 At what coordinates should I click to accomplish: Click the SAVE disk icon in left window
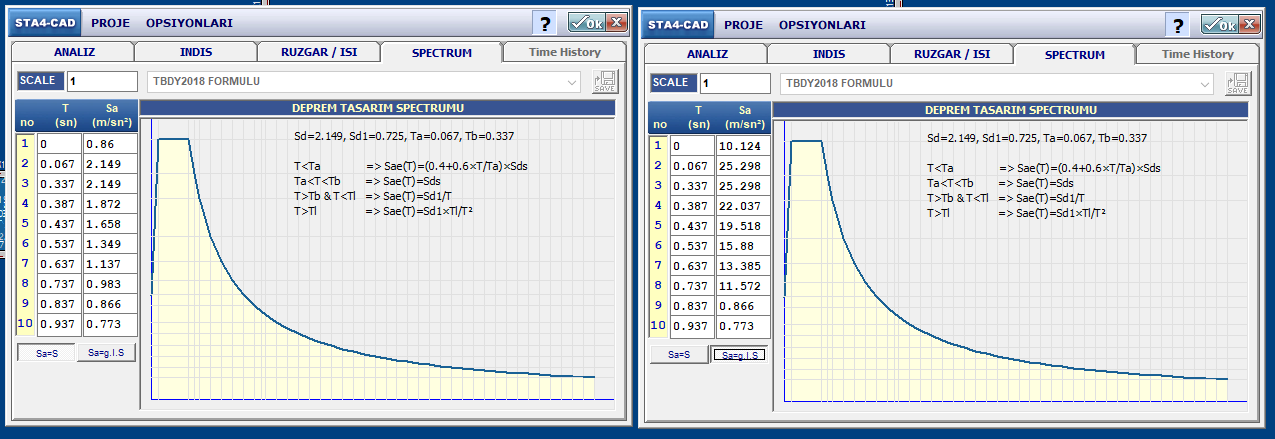point(605,83)
